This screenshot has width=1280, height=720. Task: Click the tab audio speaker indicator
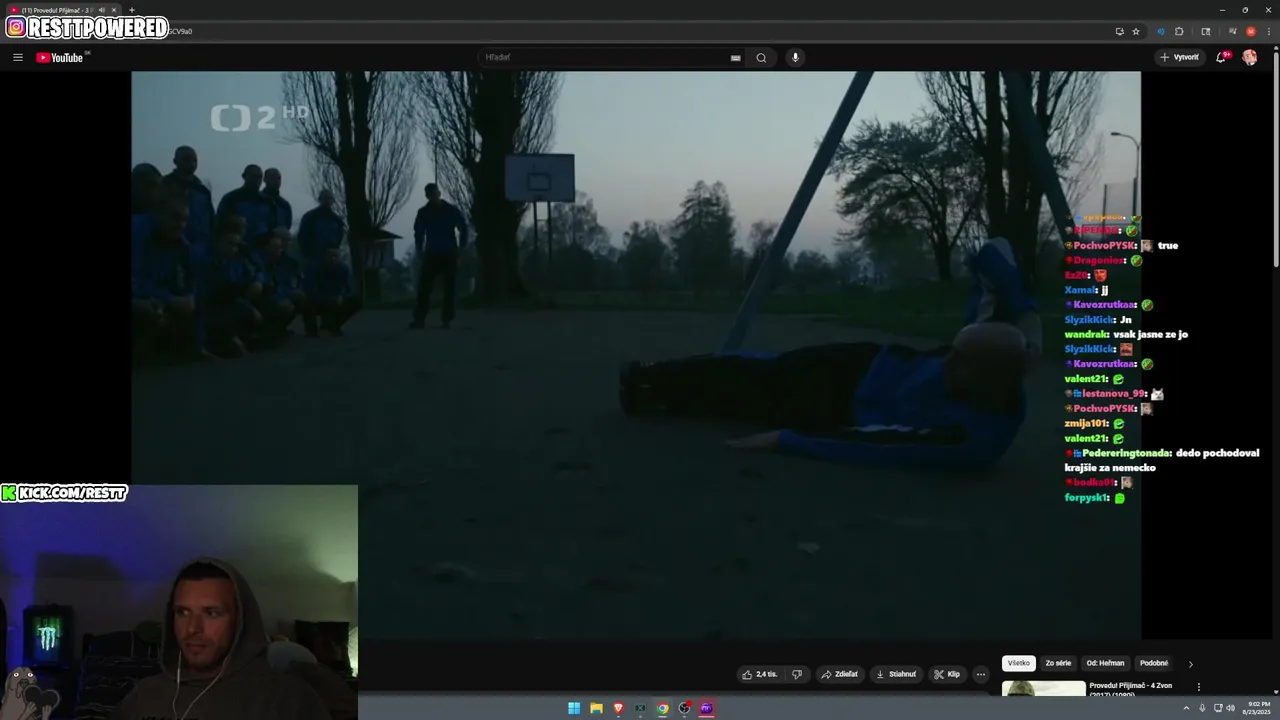click(x=101, y=10)
